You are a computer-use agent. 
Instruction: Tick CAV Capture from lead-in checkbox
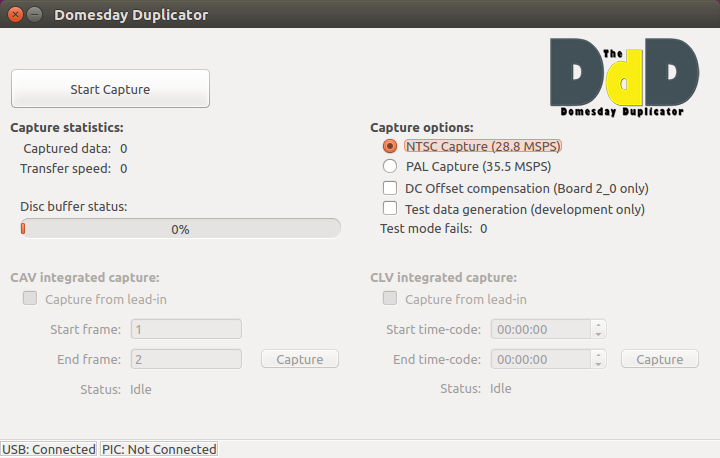(x=30, y=298)
